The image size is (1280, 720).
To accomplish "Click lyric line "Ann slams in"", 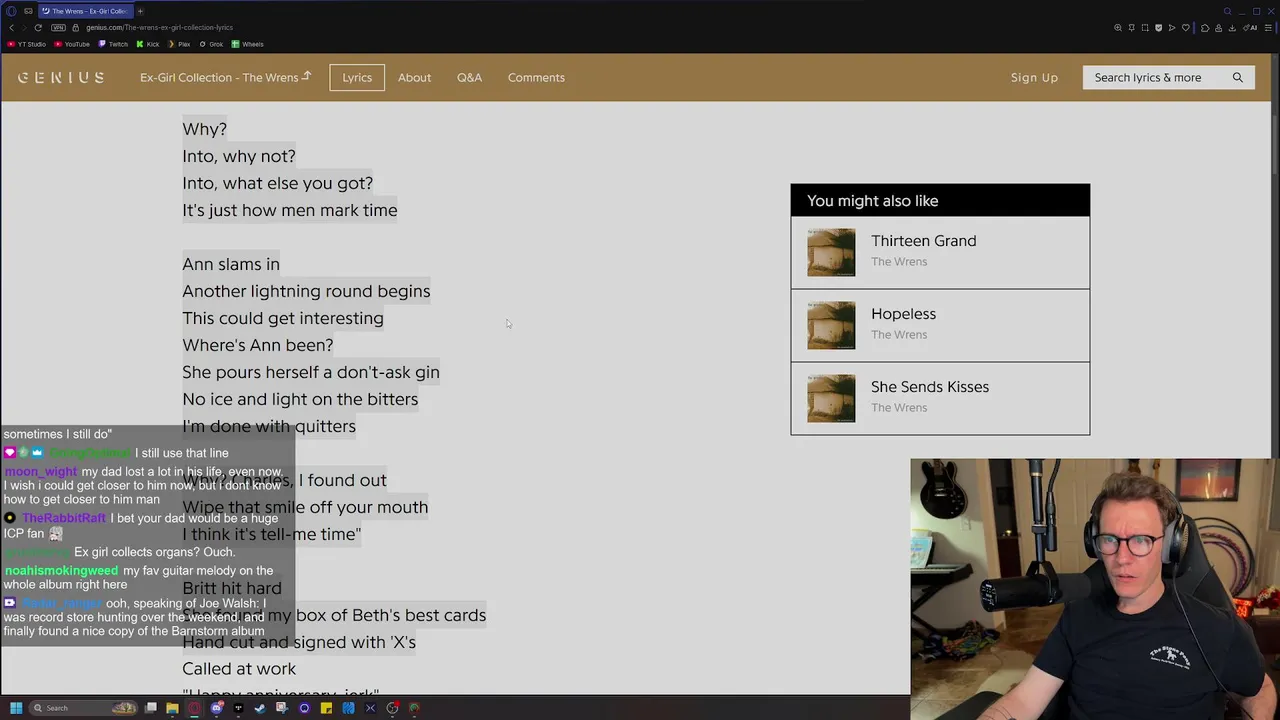I will 231,264.
